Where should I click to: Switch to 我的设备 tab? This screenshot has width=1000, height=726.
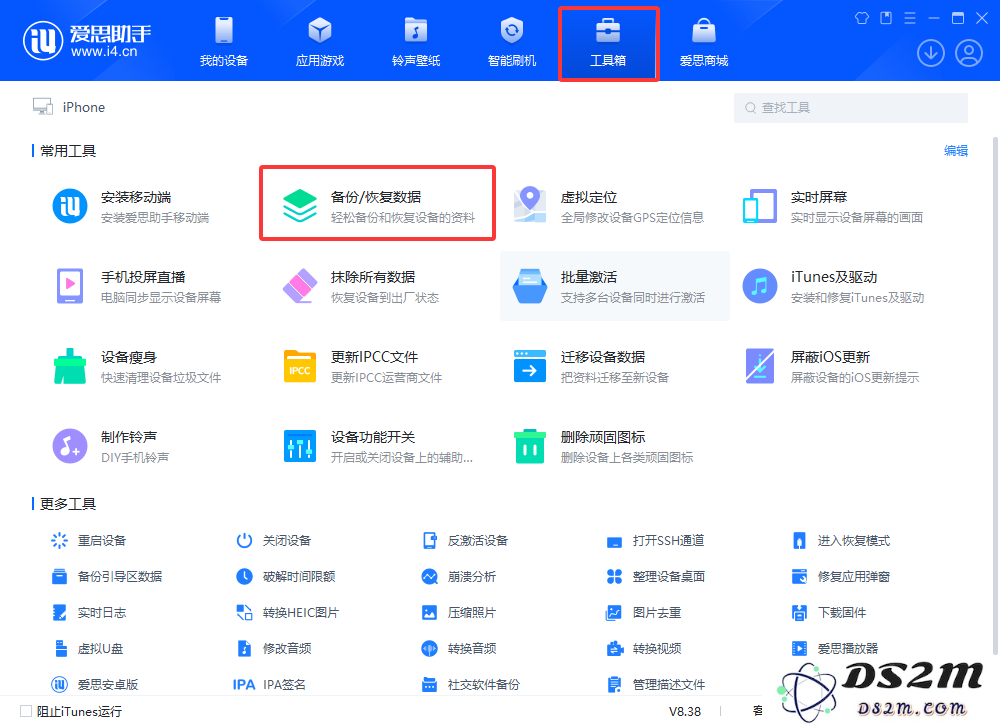point(224,42)
